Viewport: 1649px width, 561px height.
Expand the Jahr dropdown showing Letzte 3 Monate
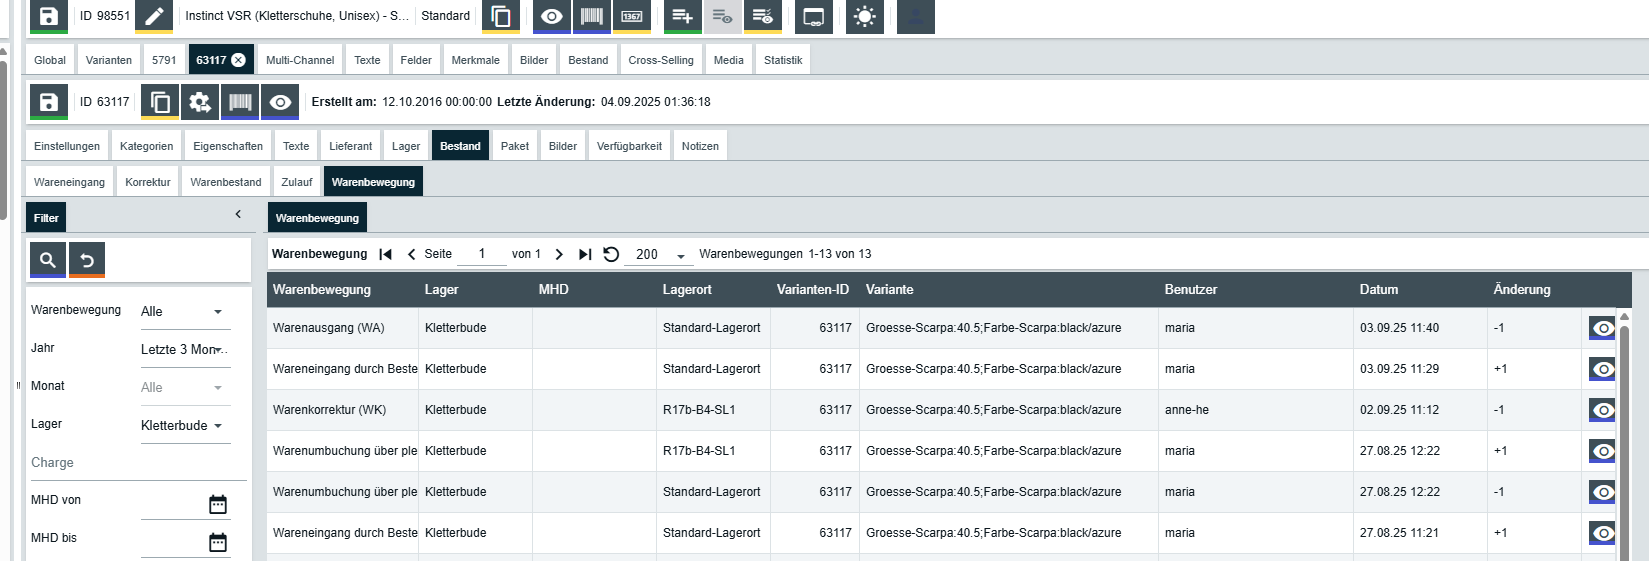185,350
